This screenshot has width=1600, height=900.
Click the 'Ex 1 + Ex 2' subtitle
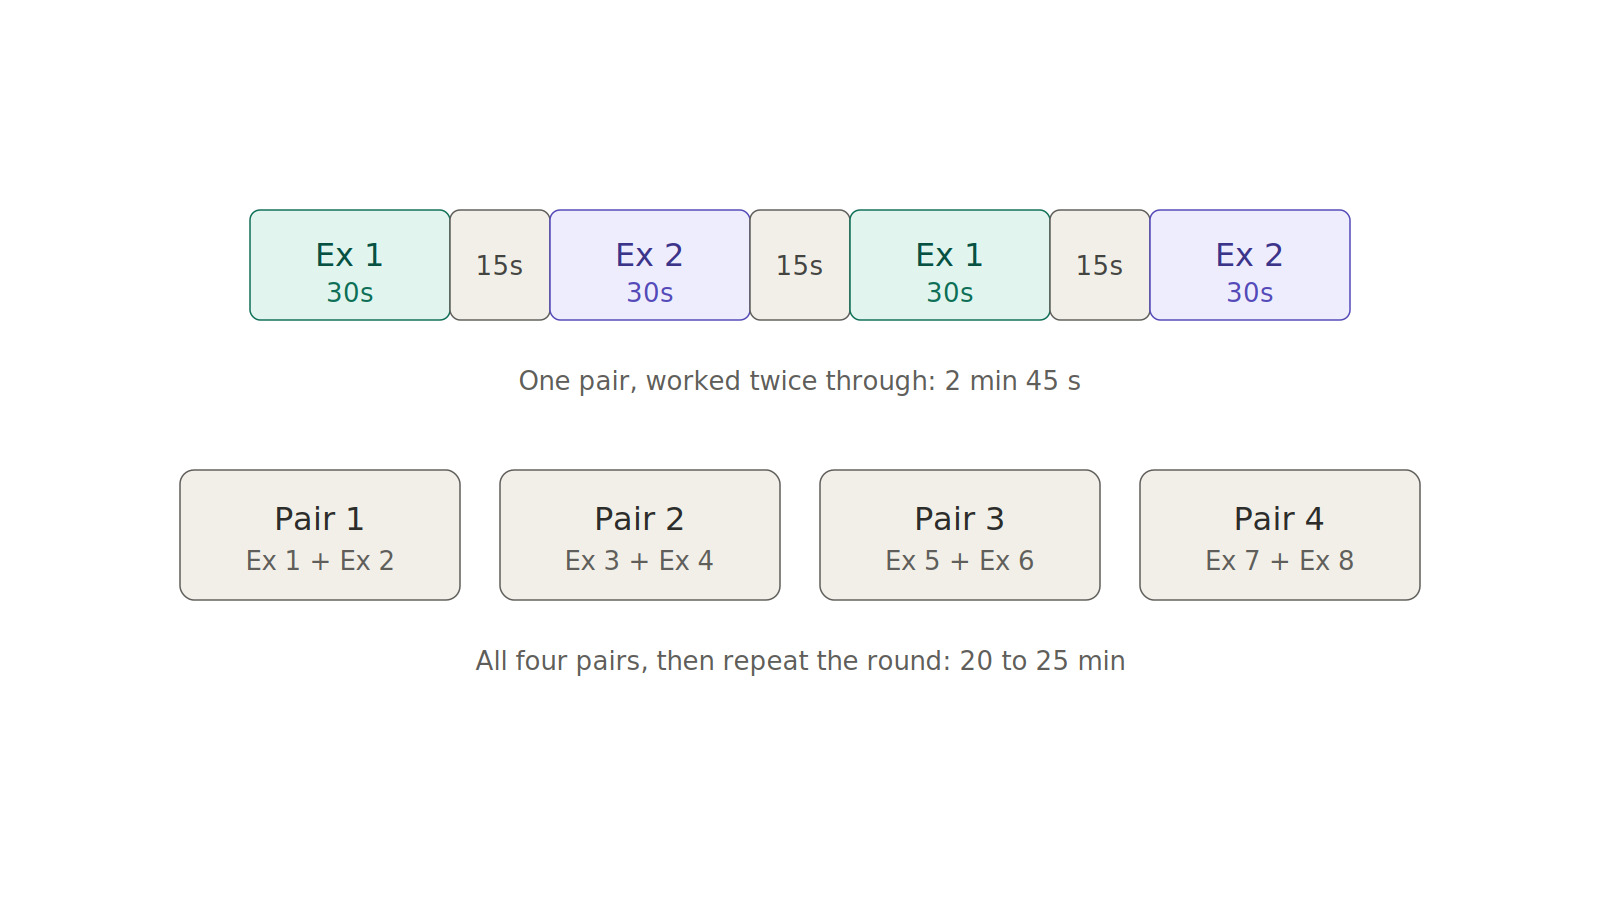tap(320, 561)
